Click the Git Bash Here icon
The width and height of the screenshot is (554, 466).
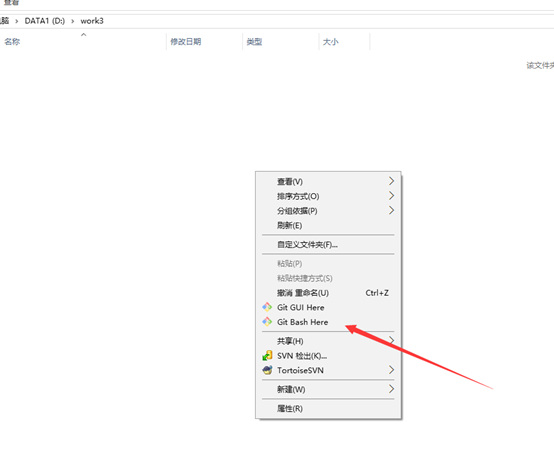267,322
